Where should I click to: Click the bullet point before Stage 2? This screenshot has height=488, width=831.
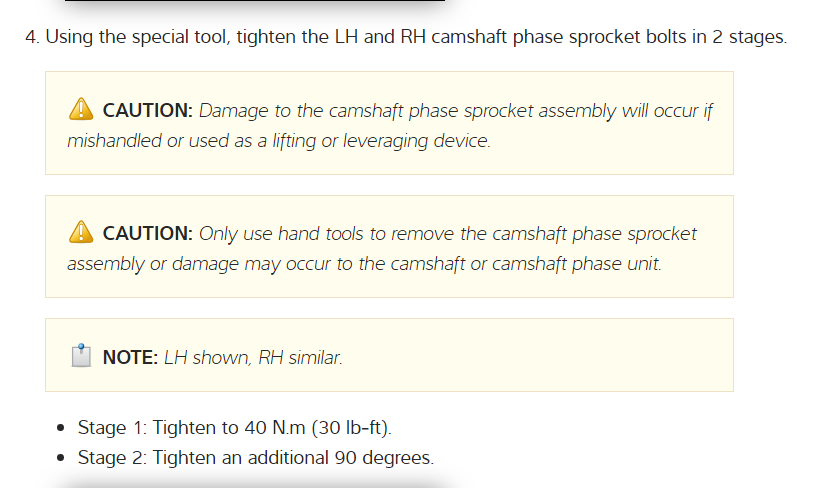click(x=63, y=459)
